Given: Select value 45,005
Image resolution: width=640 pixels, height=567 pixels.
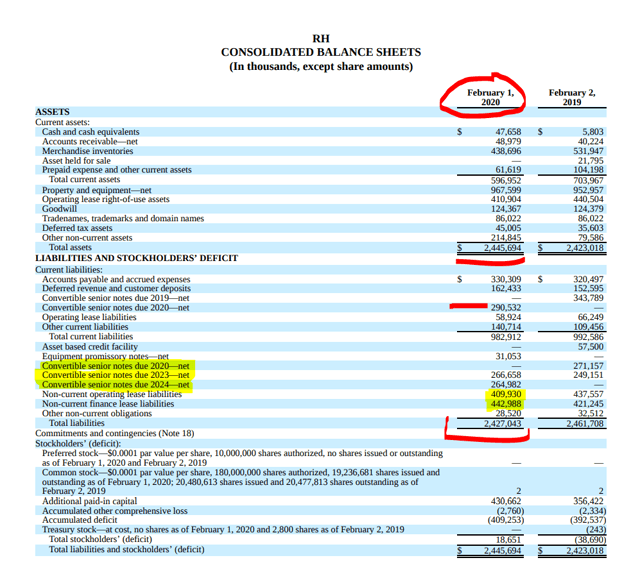Looking at the screenshot, I should click(x=508, y=228).
